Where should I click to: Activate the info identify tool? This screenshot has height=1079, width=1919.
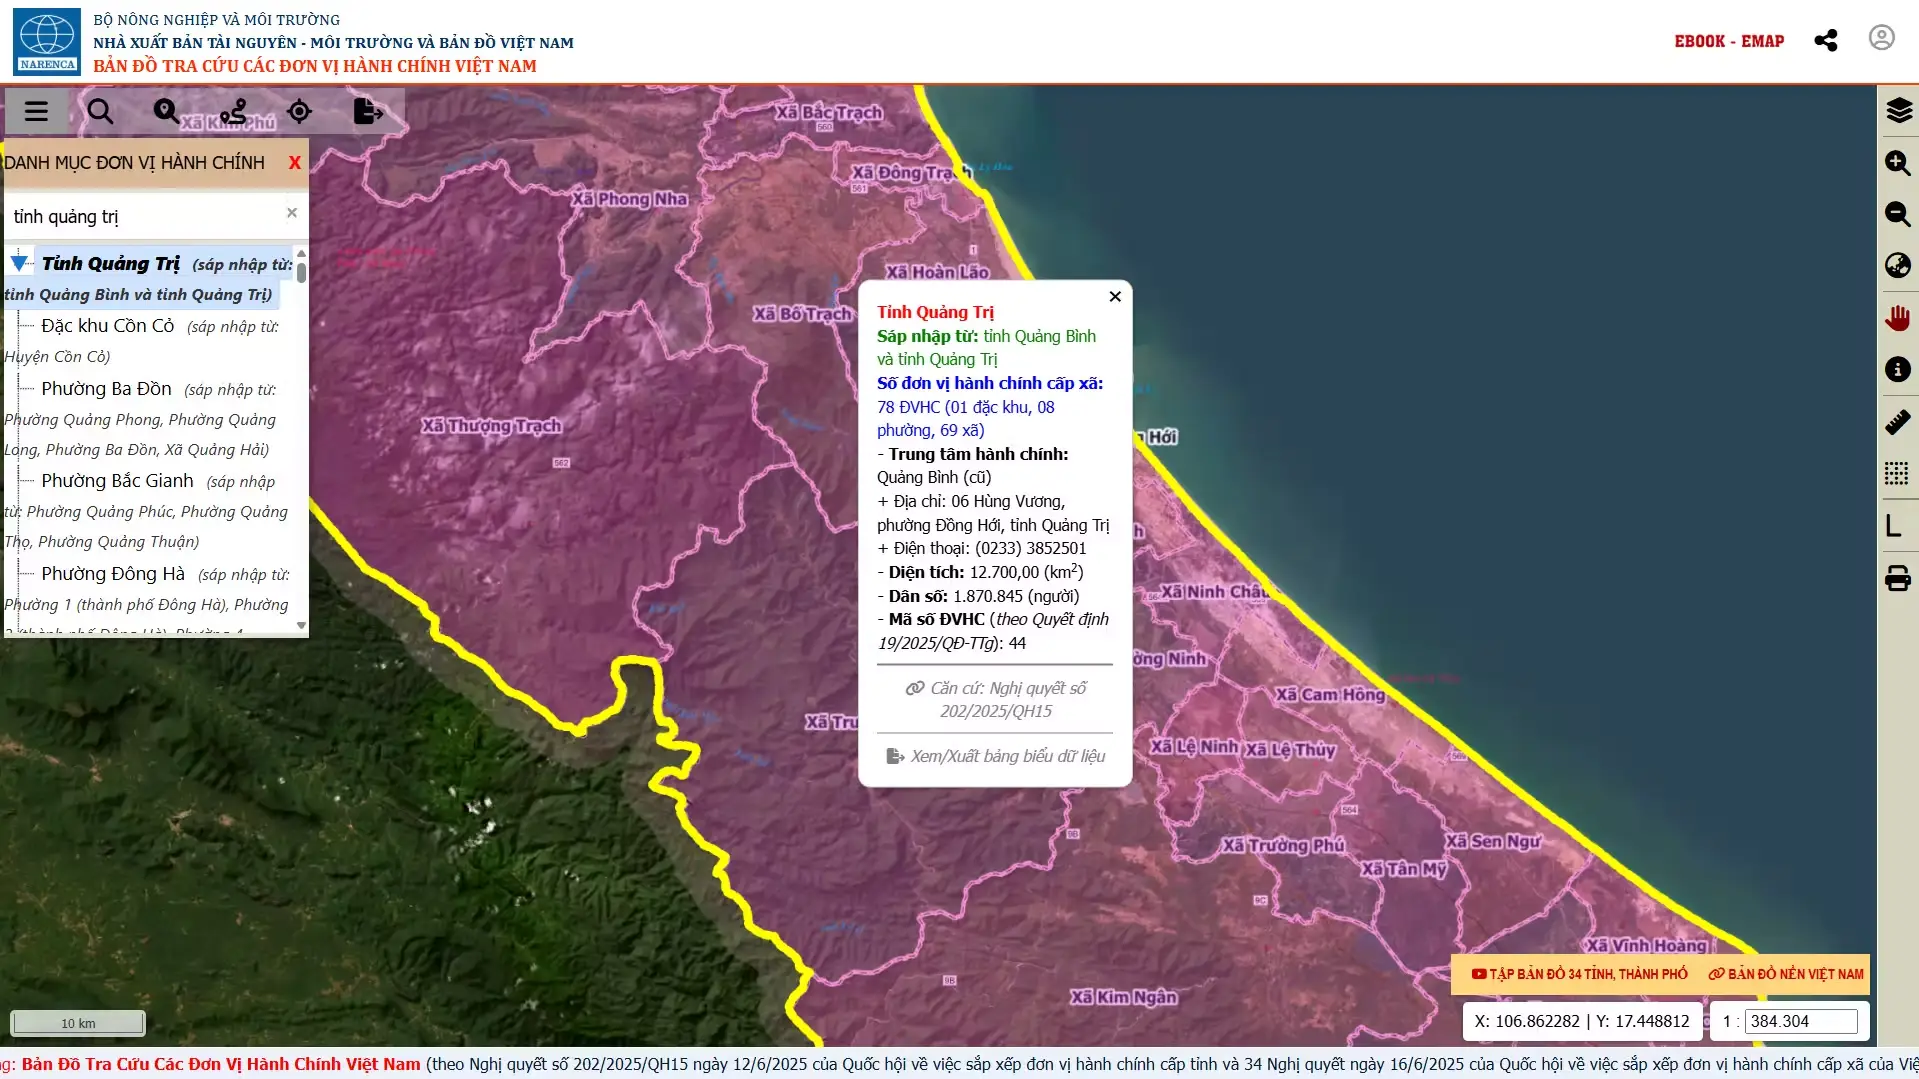coord(1898,369)
